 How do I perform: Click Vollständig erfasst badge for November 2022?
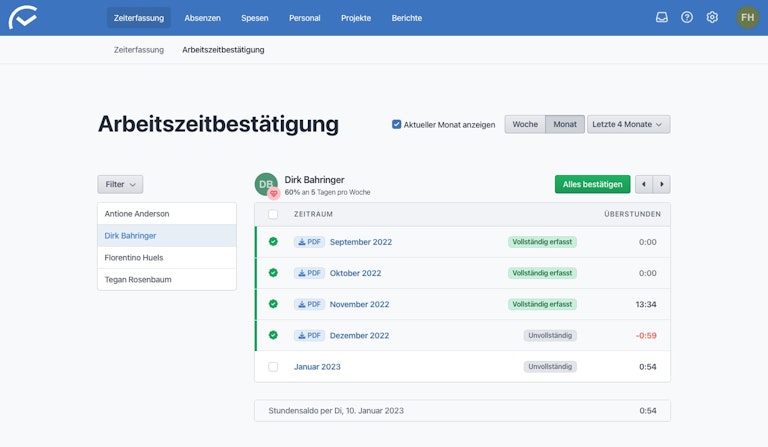542,304
